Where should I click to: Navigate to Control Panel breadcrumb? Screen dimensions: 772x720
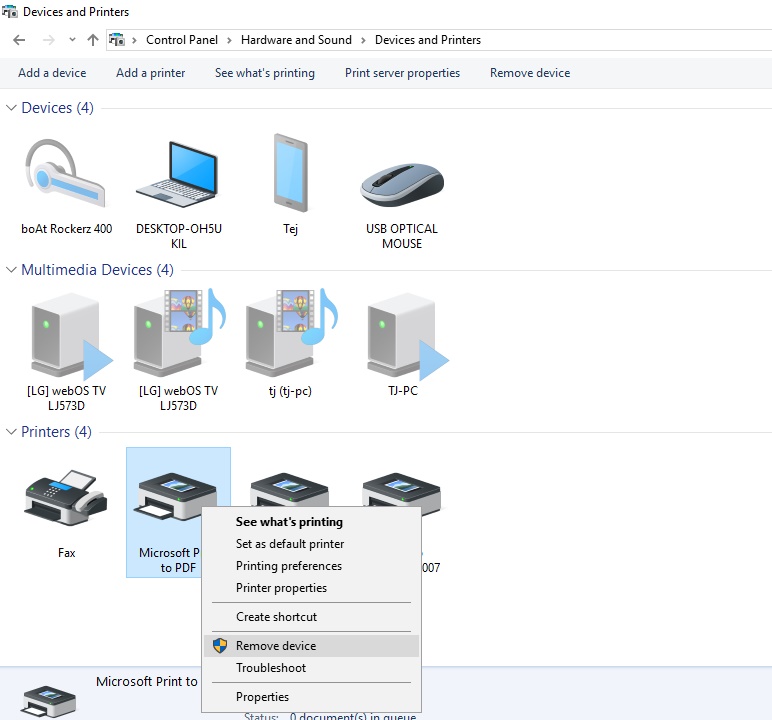coord(182,40)
